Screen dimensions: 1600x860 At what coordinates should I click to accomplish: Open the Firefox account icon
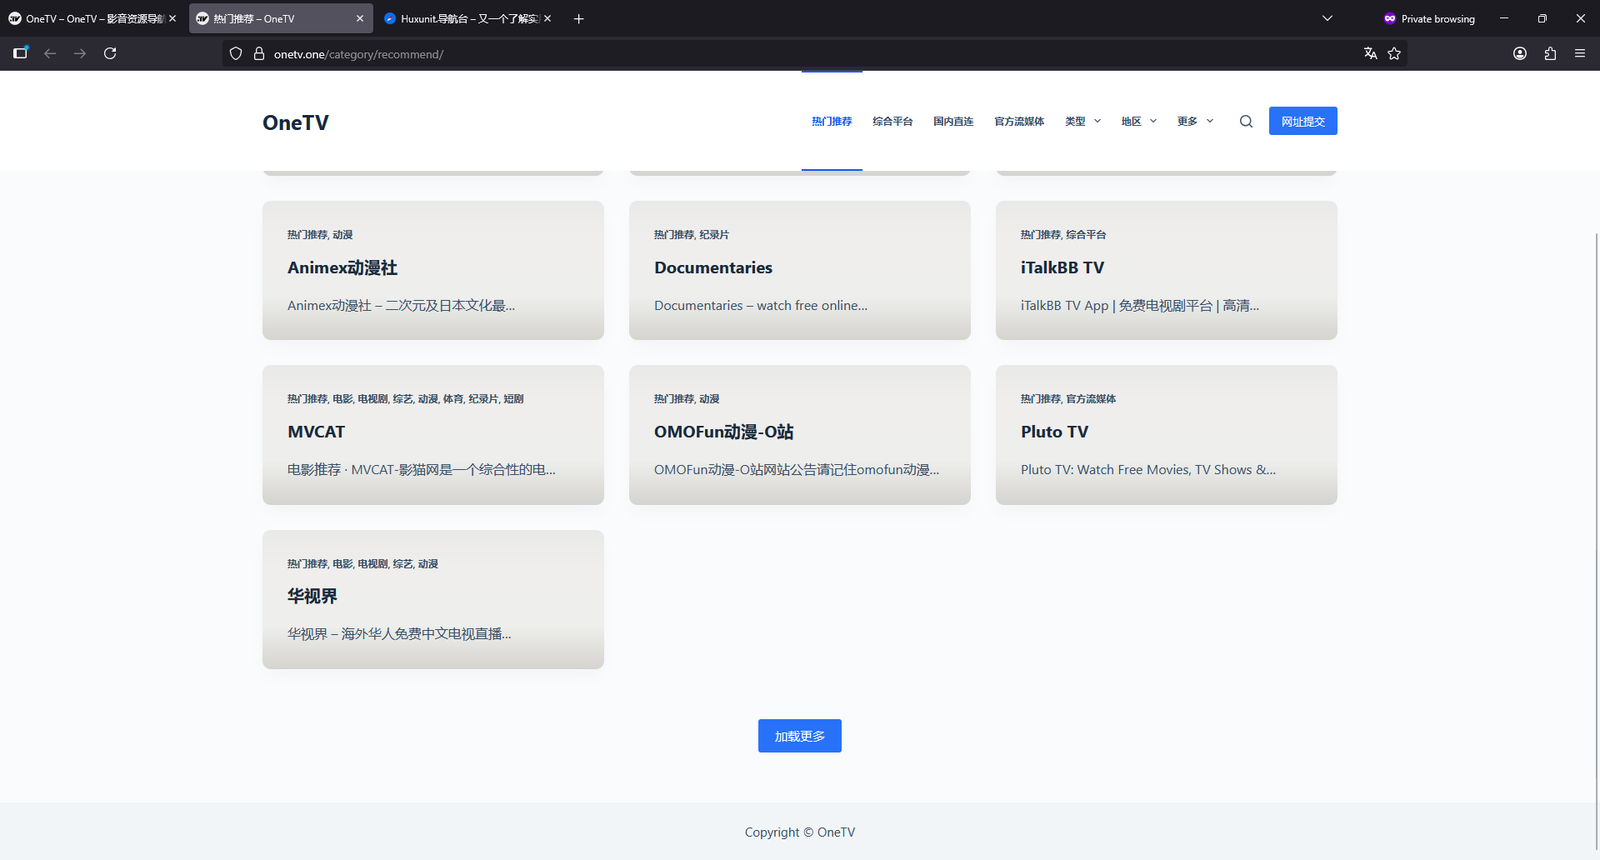pyautogui.click(x=1520, y=54)
